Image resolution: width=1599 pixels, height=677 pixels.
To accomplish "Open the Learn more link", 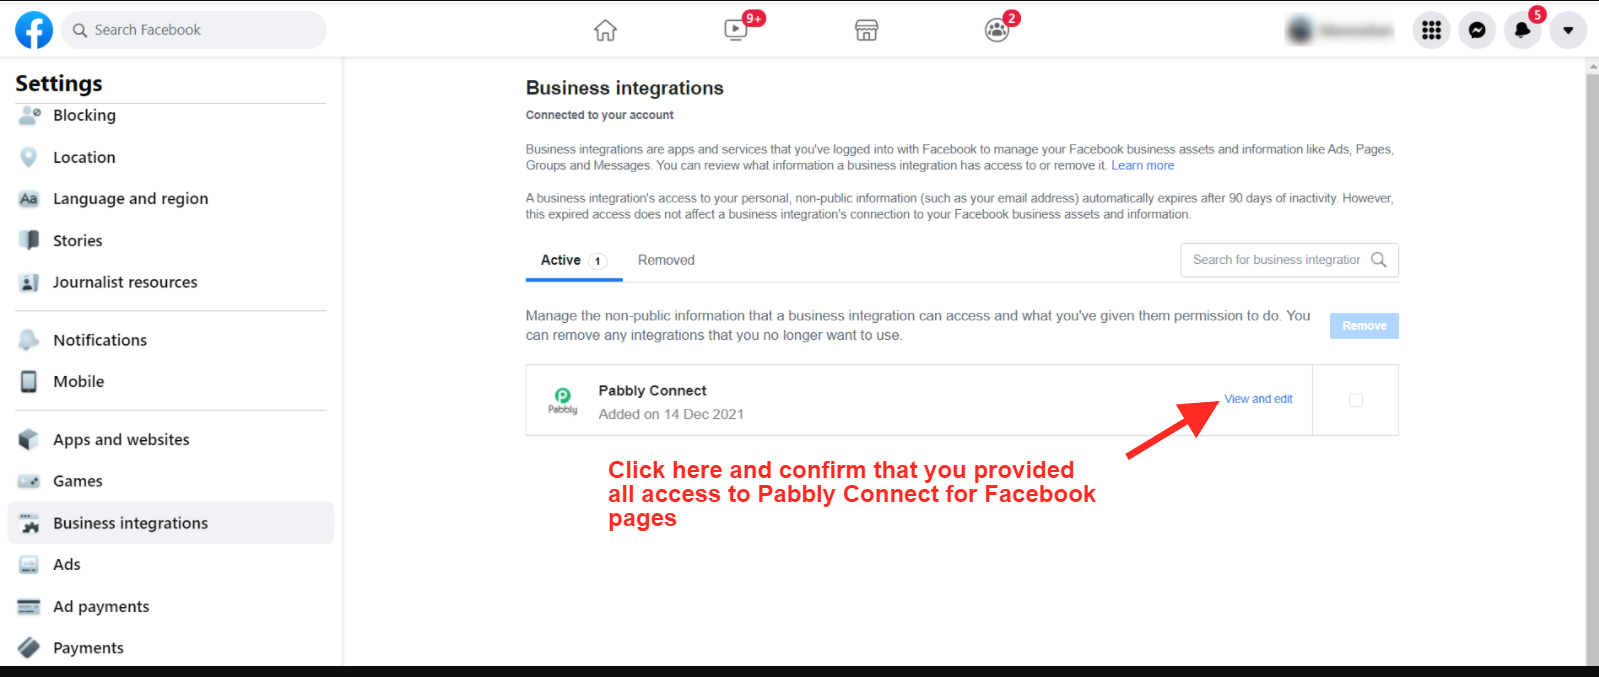I will tap(1143, 166).
